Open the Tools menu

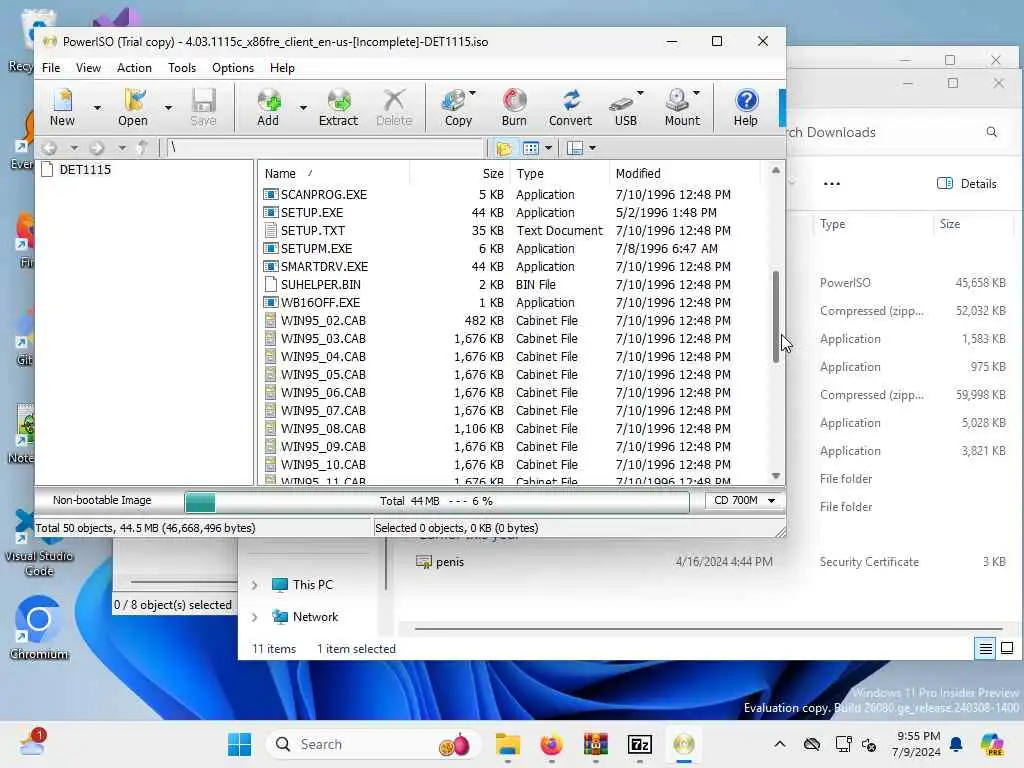[182, 68]
